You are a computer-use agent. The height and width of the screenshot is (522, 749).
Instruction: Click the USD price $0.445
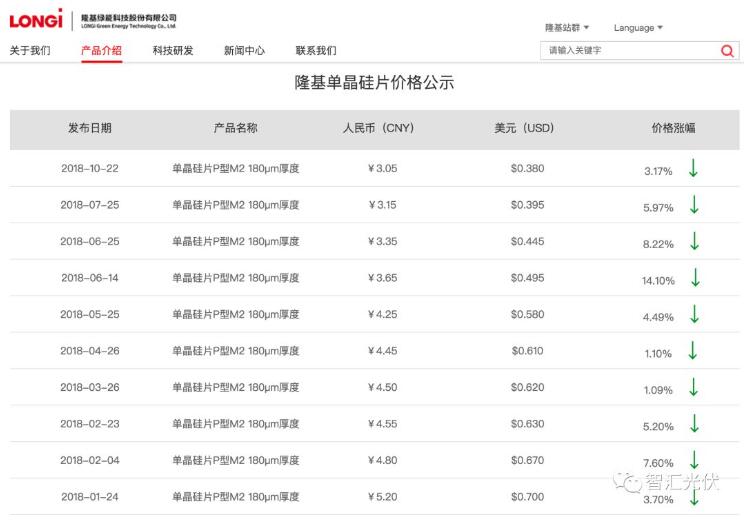527,241
